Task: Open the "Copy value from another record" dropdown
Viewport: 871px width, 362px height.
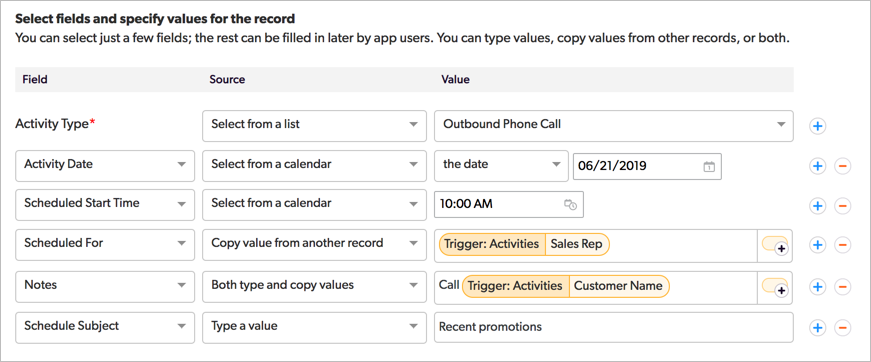Action: [x=314, y=245]
